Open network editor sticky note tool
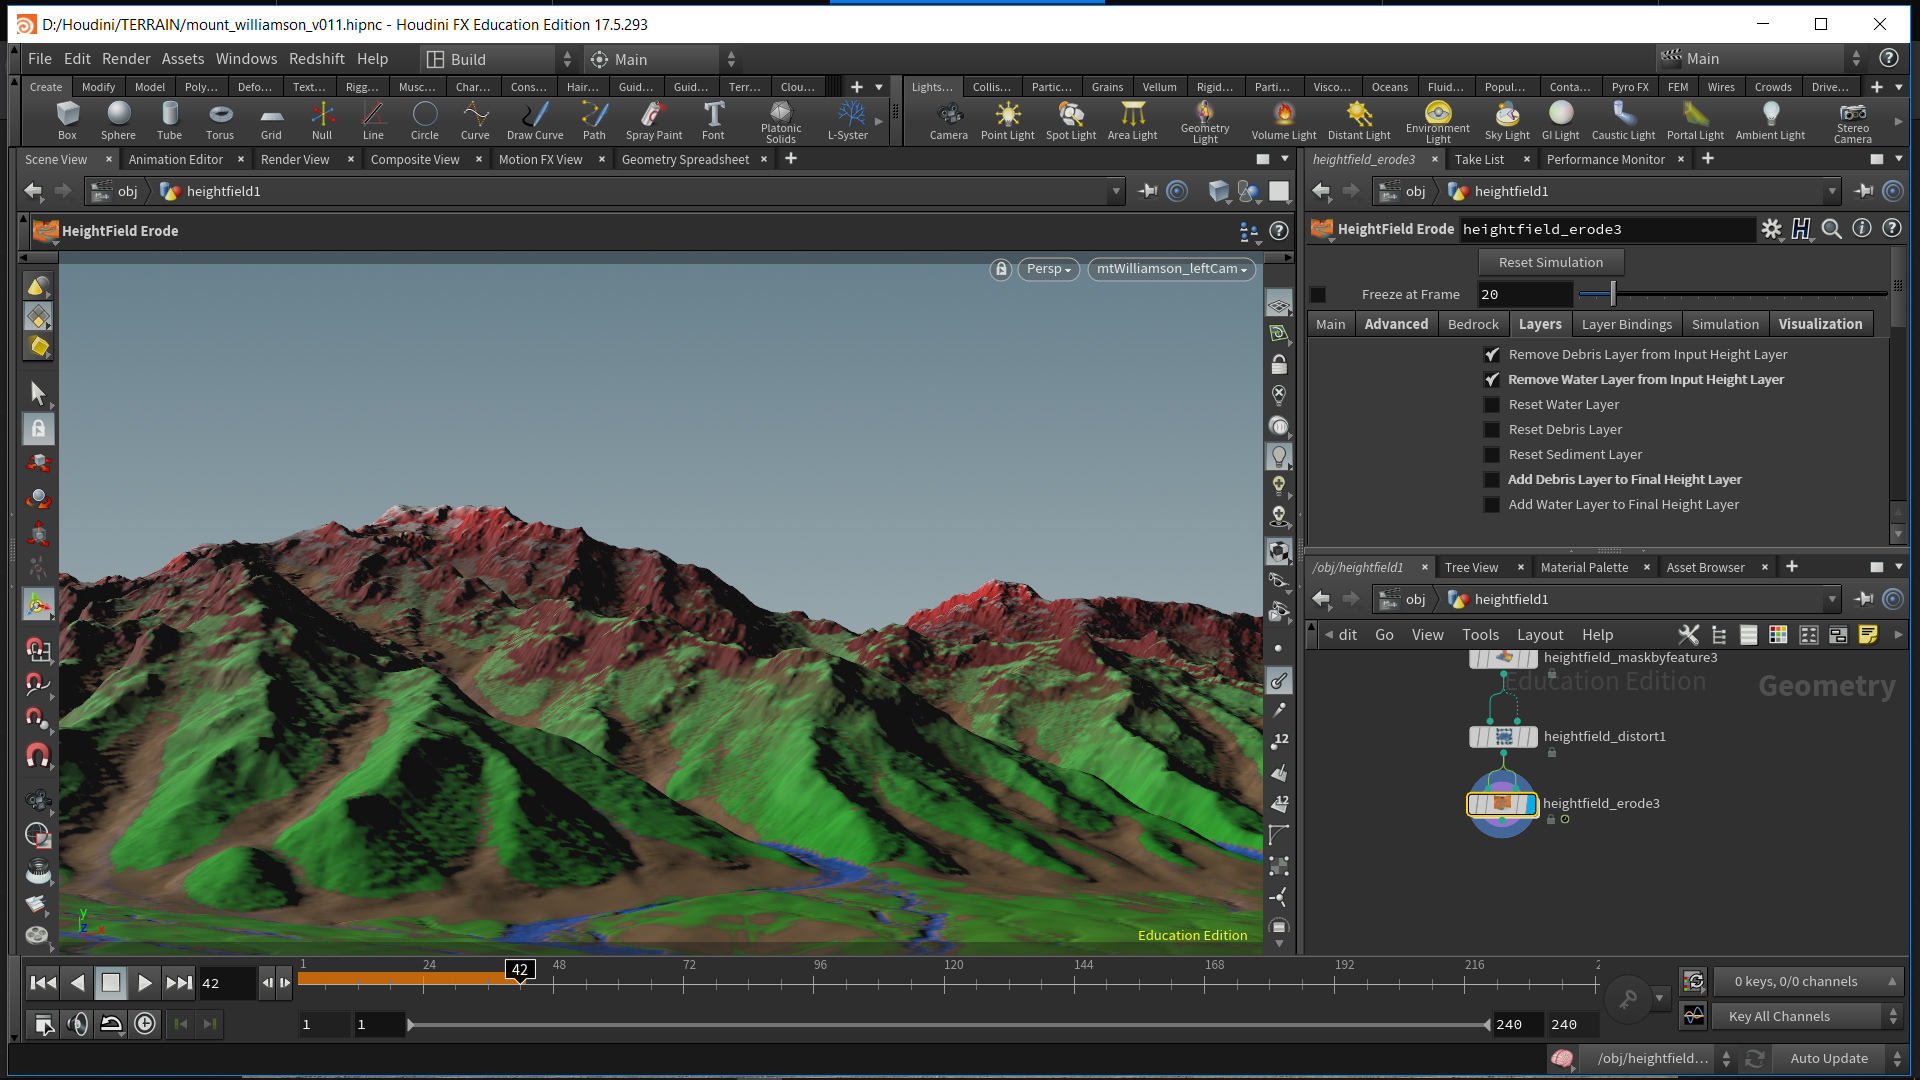Viewport: 1920px width, 1080px height. 1868,635
